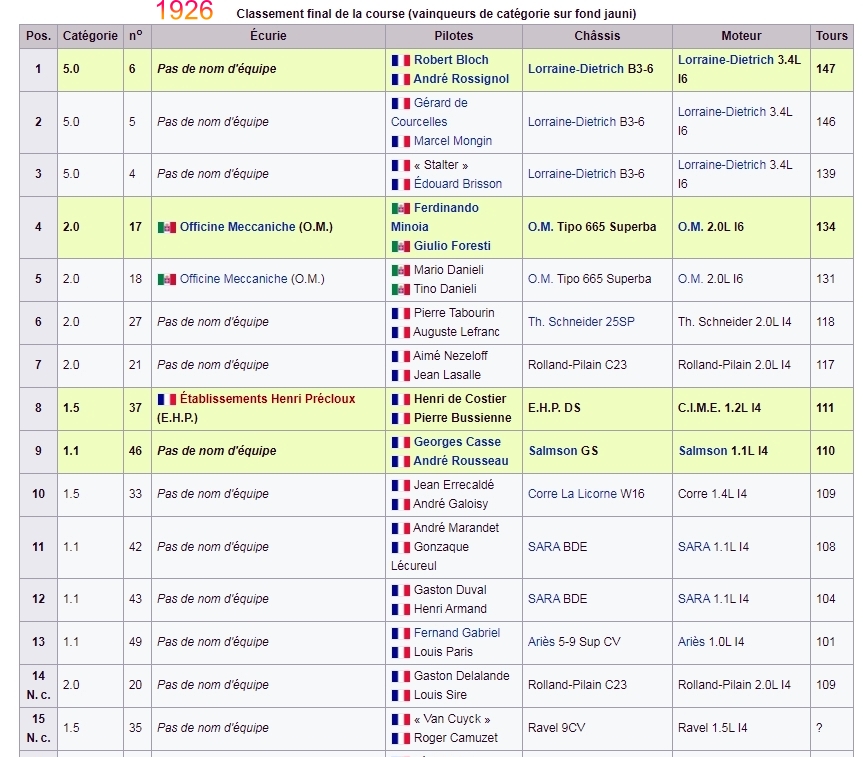Select the Ravel 9CV chassis cell

coord(597,728)
